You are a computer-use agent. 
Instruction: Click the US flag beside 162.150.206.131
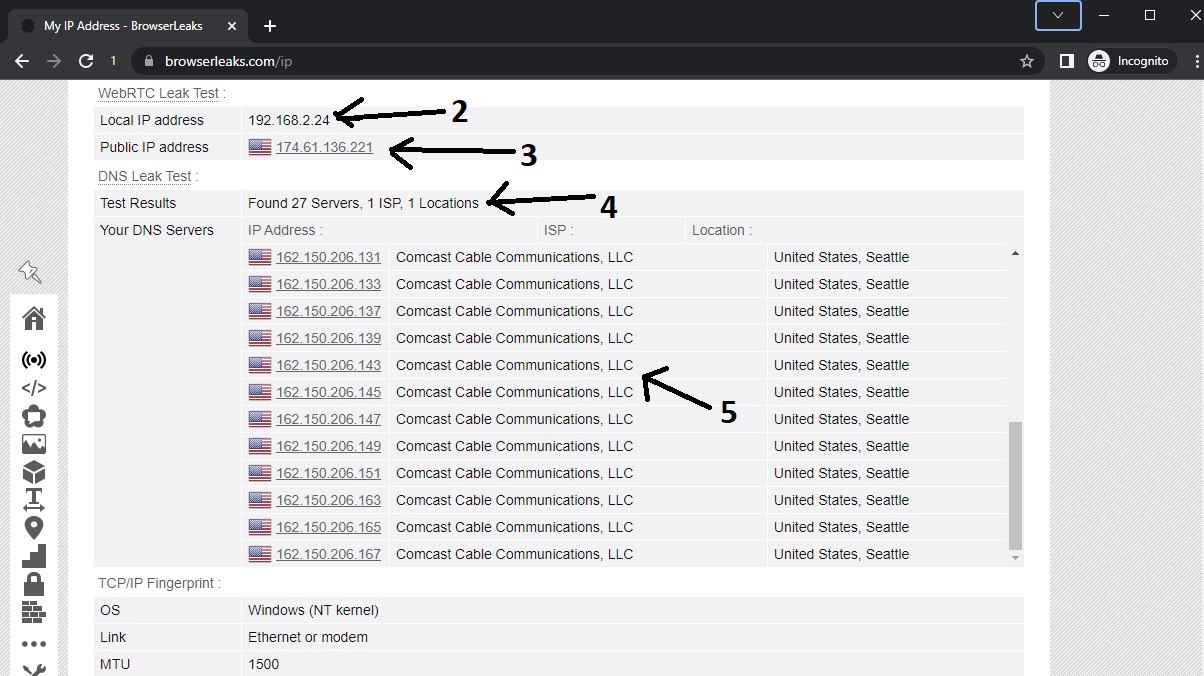260,257
